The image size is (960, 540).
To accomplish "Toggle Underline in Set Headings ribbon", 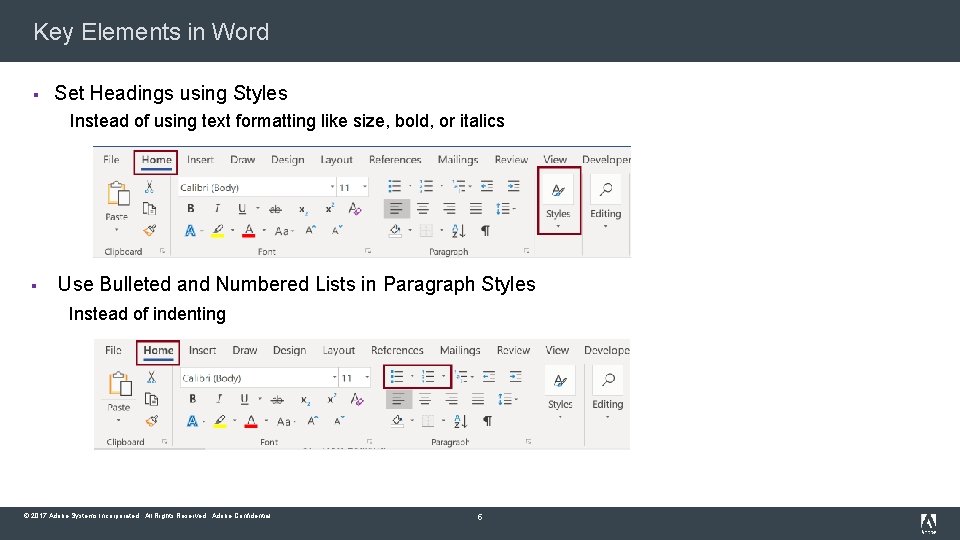I will 242,209.
